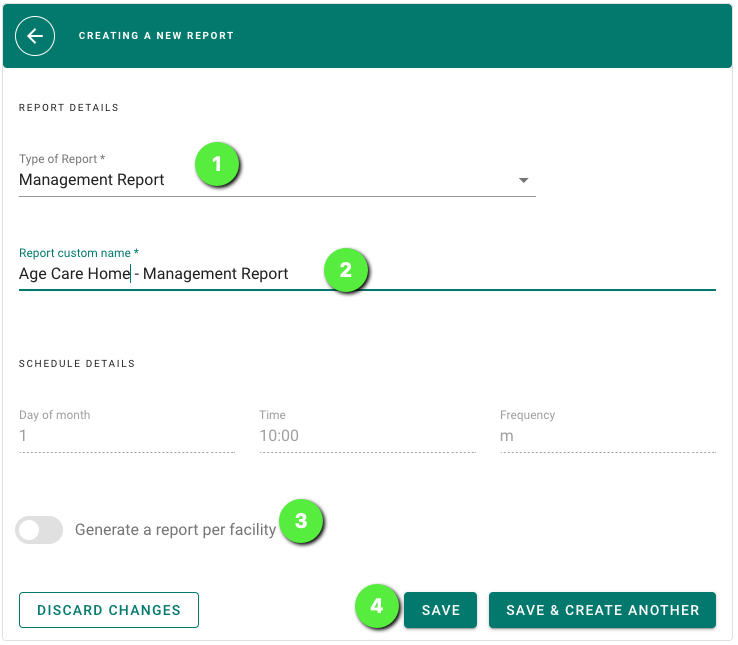Screen dimensions: 738x645
Task: Click the Report Details heading
Action: (x=69, y=108)
